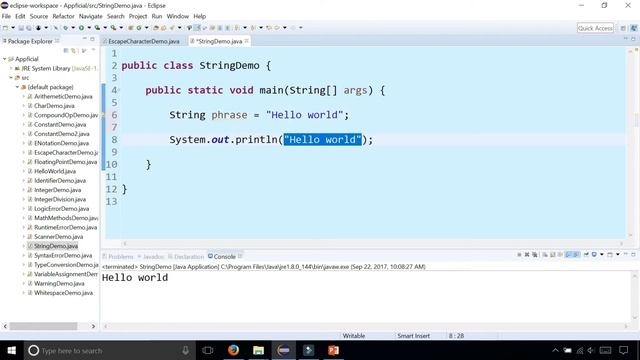Open the Run dropdown arrow beside play button

coord(89,28)
